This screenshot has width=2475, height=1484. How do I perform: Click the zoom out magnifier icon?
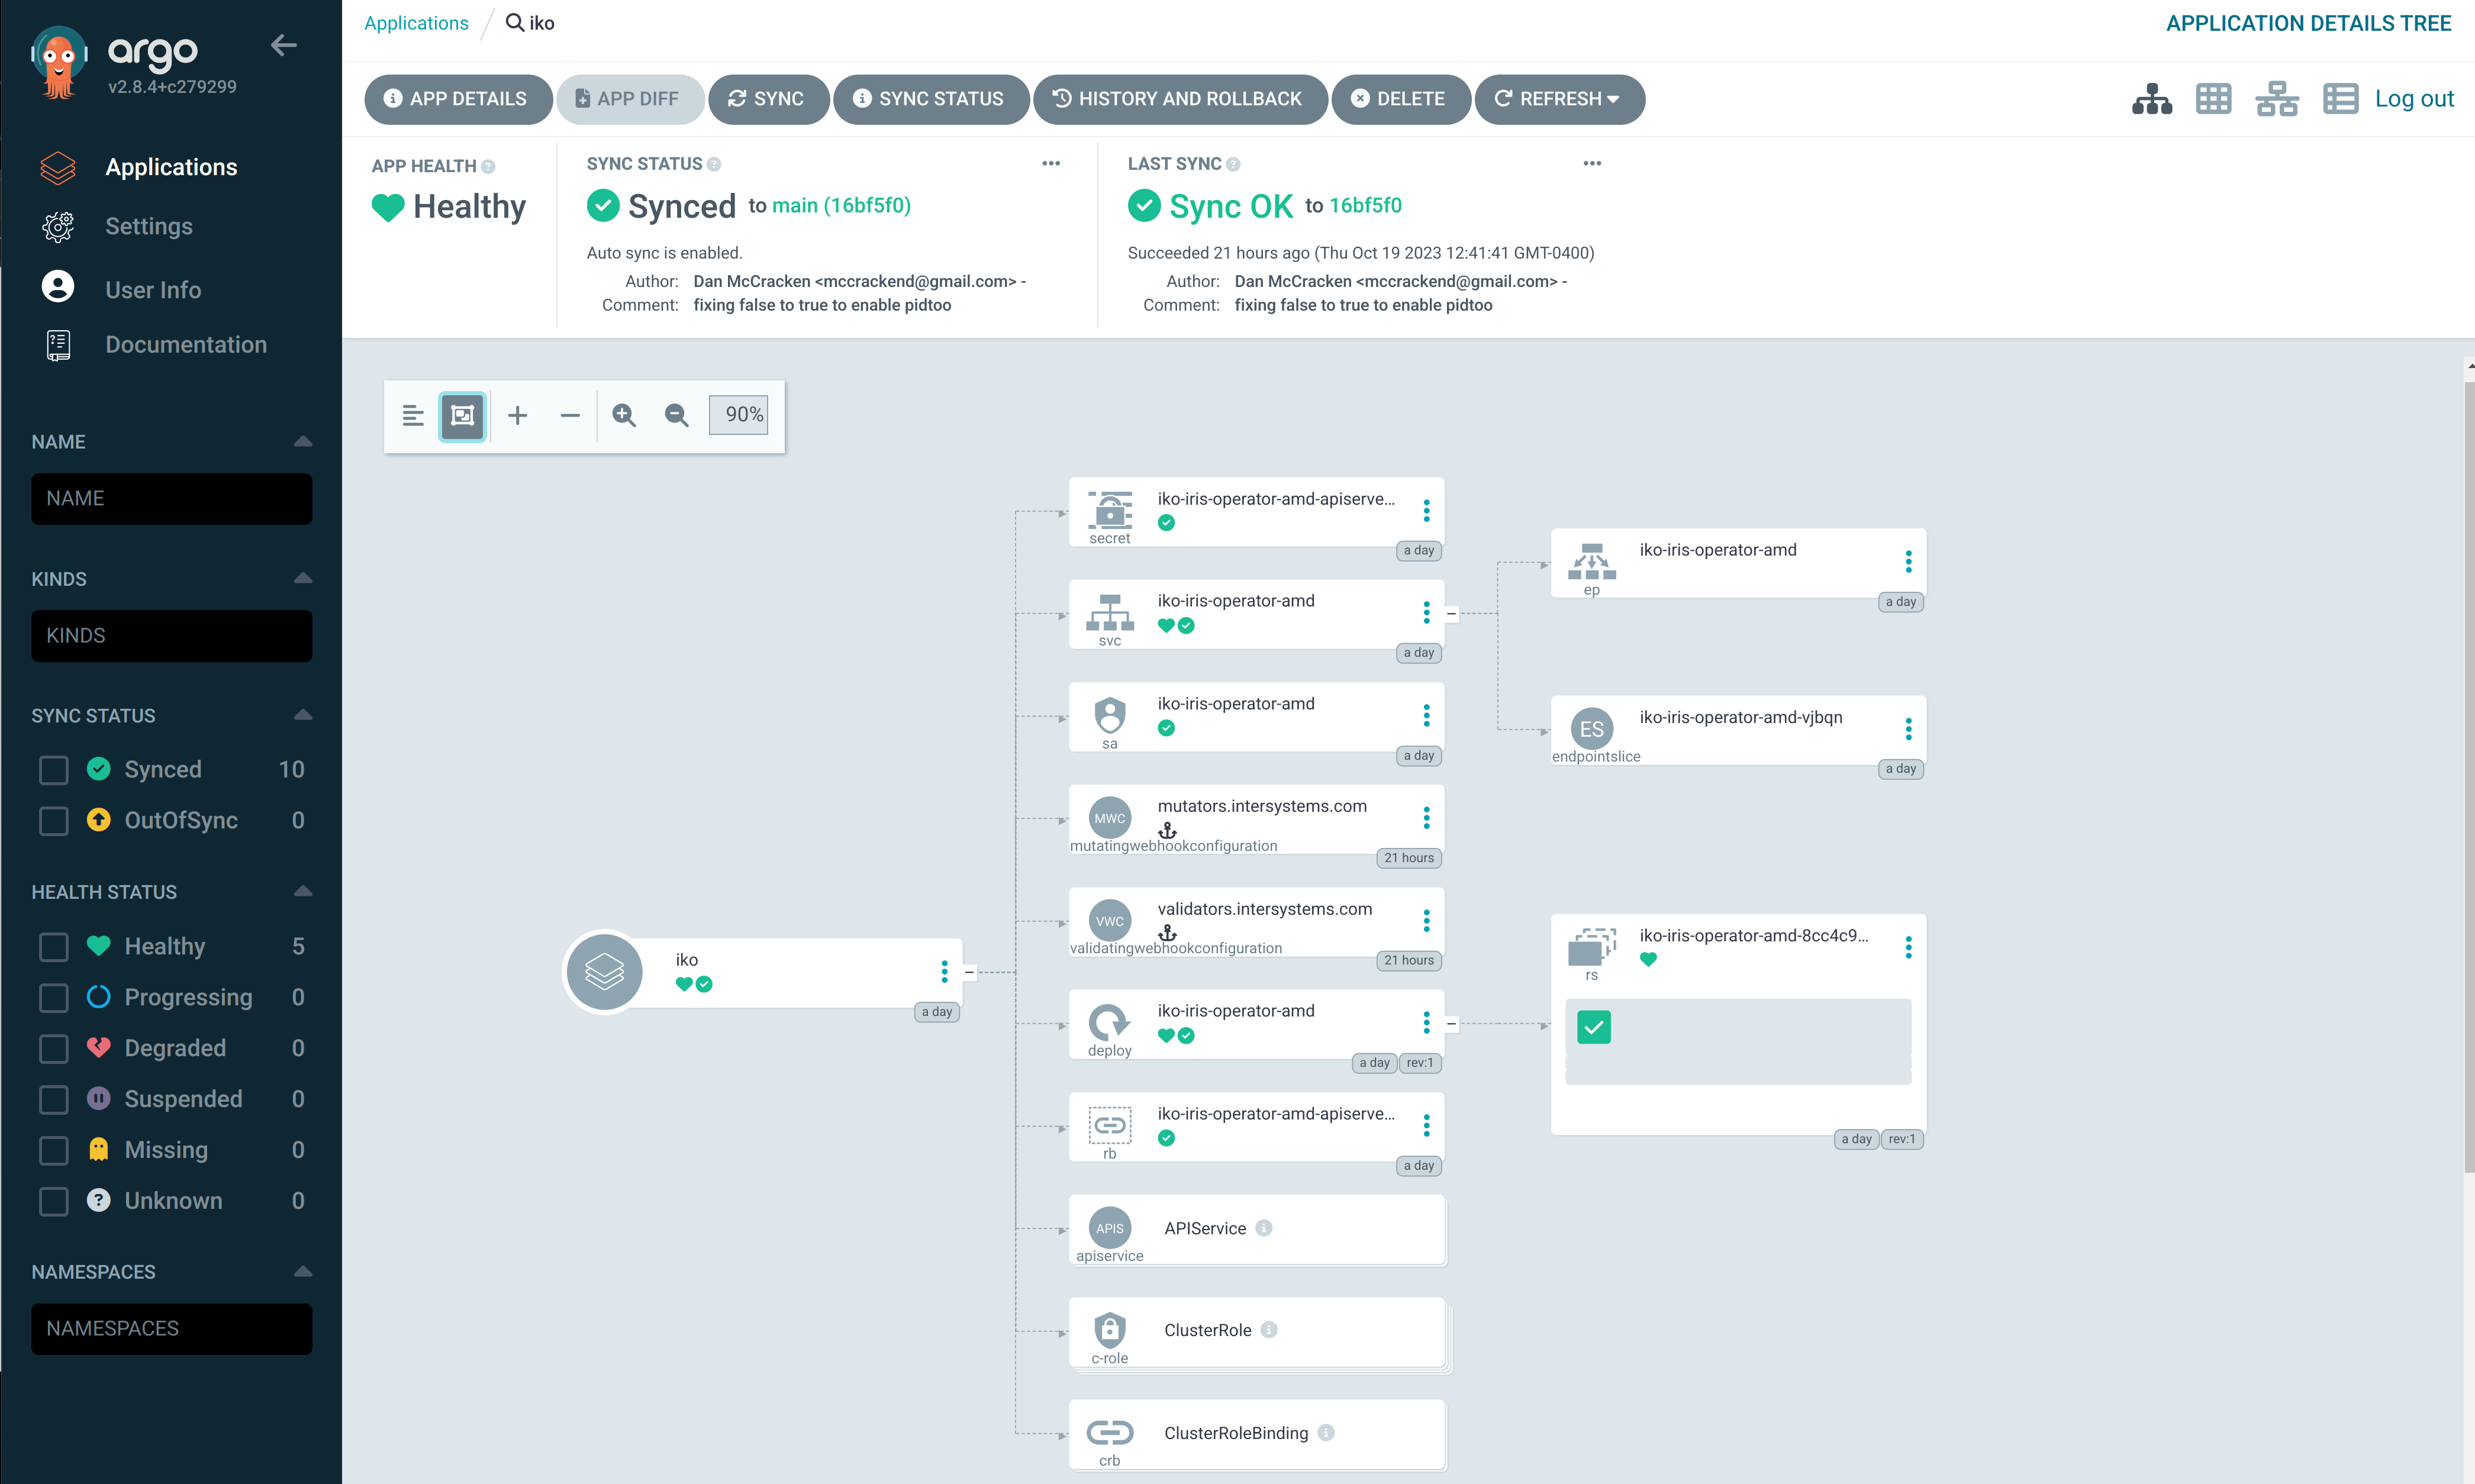coord(677,415)
